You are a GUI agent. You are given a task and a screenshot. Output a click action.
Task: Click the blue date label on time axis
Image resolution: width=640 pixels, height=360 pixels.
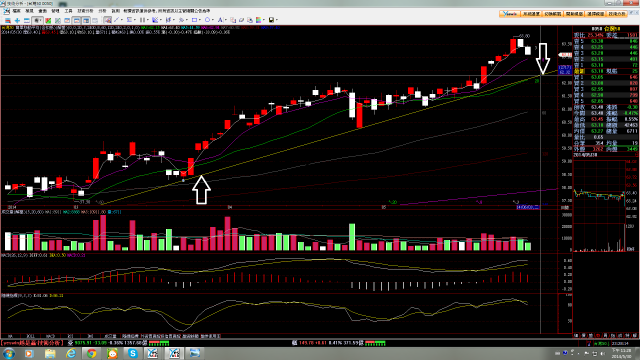point(527,207)
